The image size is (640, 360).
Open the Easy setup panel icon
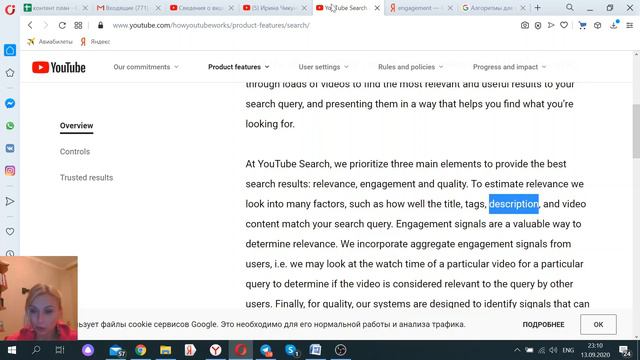click(630, 25)
